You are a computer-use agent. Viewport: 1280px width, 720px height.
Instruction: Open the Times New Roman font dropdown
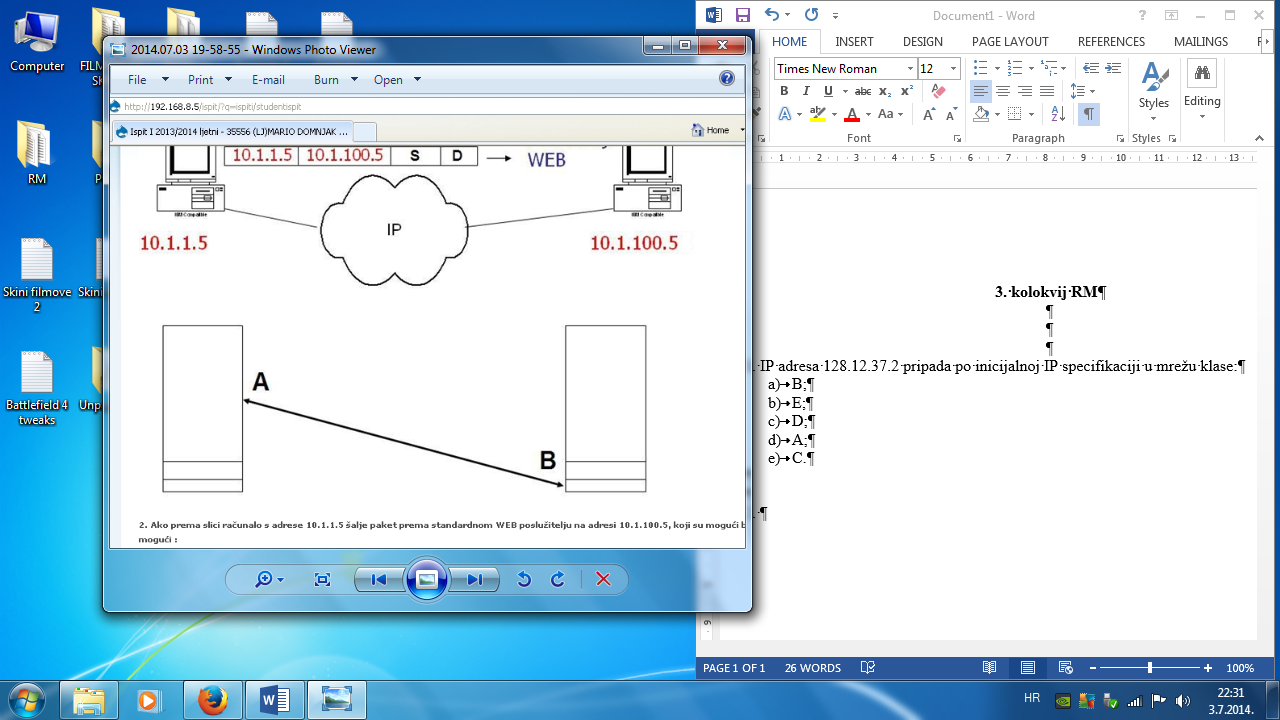910,68
